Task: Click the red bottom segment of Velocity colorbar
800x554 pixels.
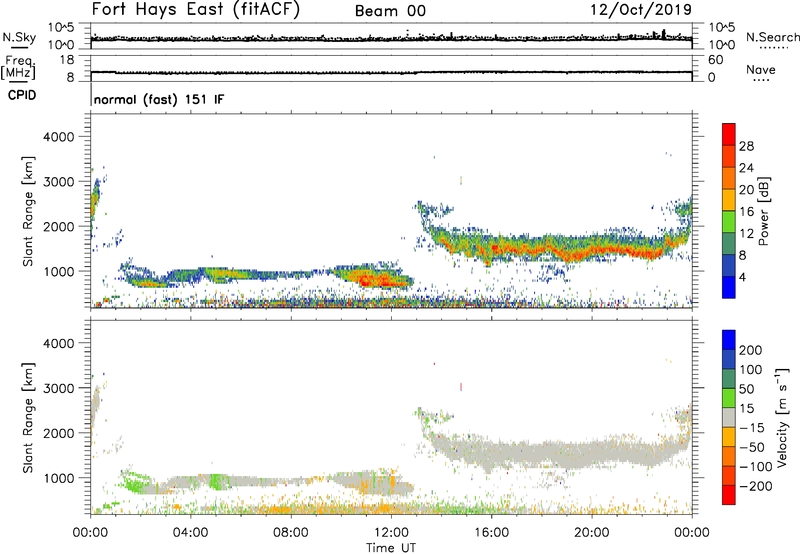Action: [729, 495]
